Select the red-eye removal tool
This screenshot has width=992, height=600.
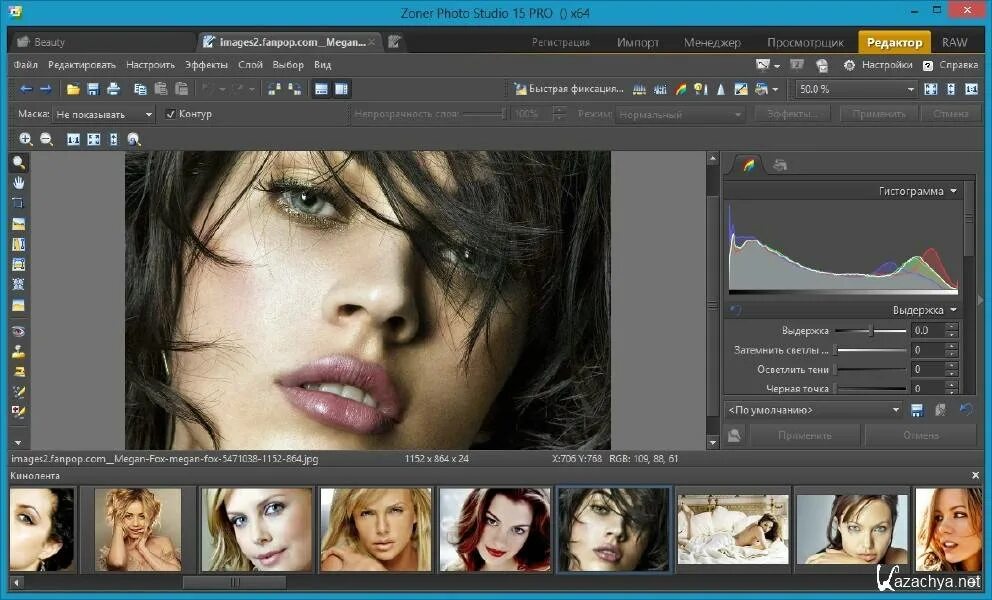[x=18, y=331]
